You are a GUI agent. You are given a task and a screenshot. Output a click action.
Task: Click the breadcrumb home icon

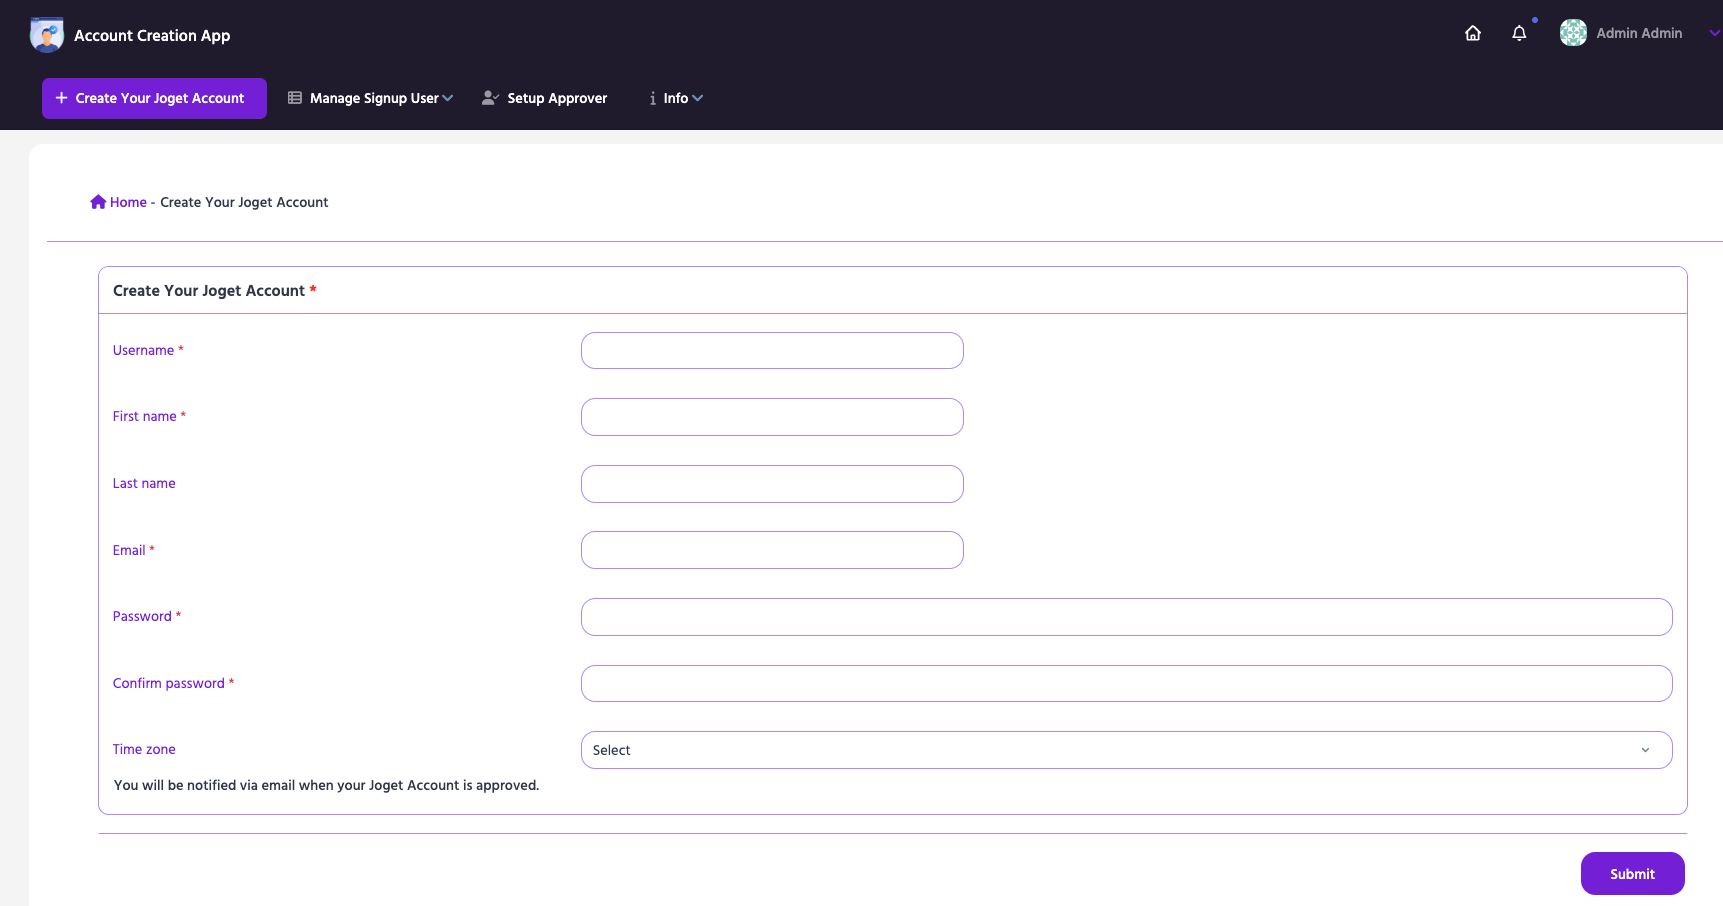[x=98, y=202]
